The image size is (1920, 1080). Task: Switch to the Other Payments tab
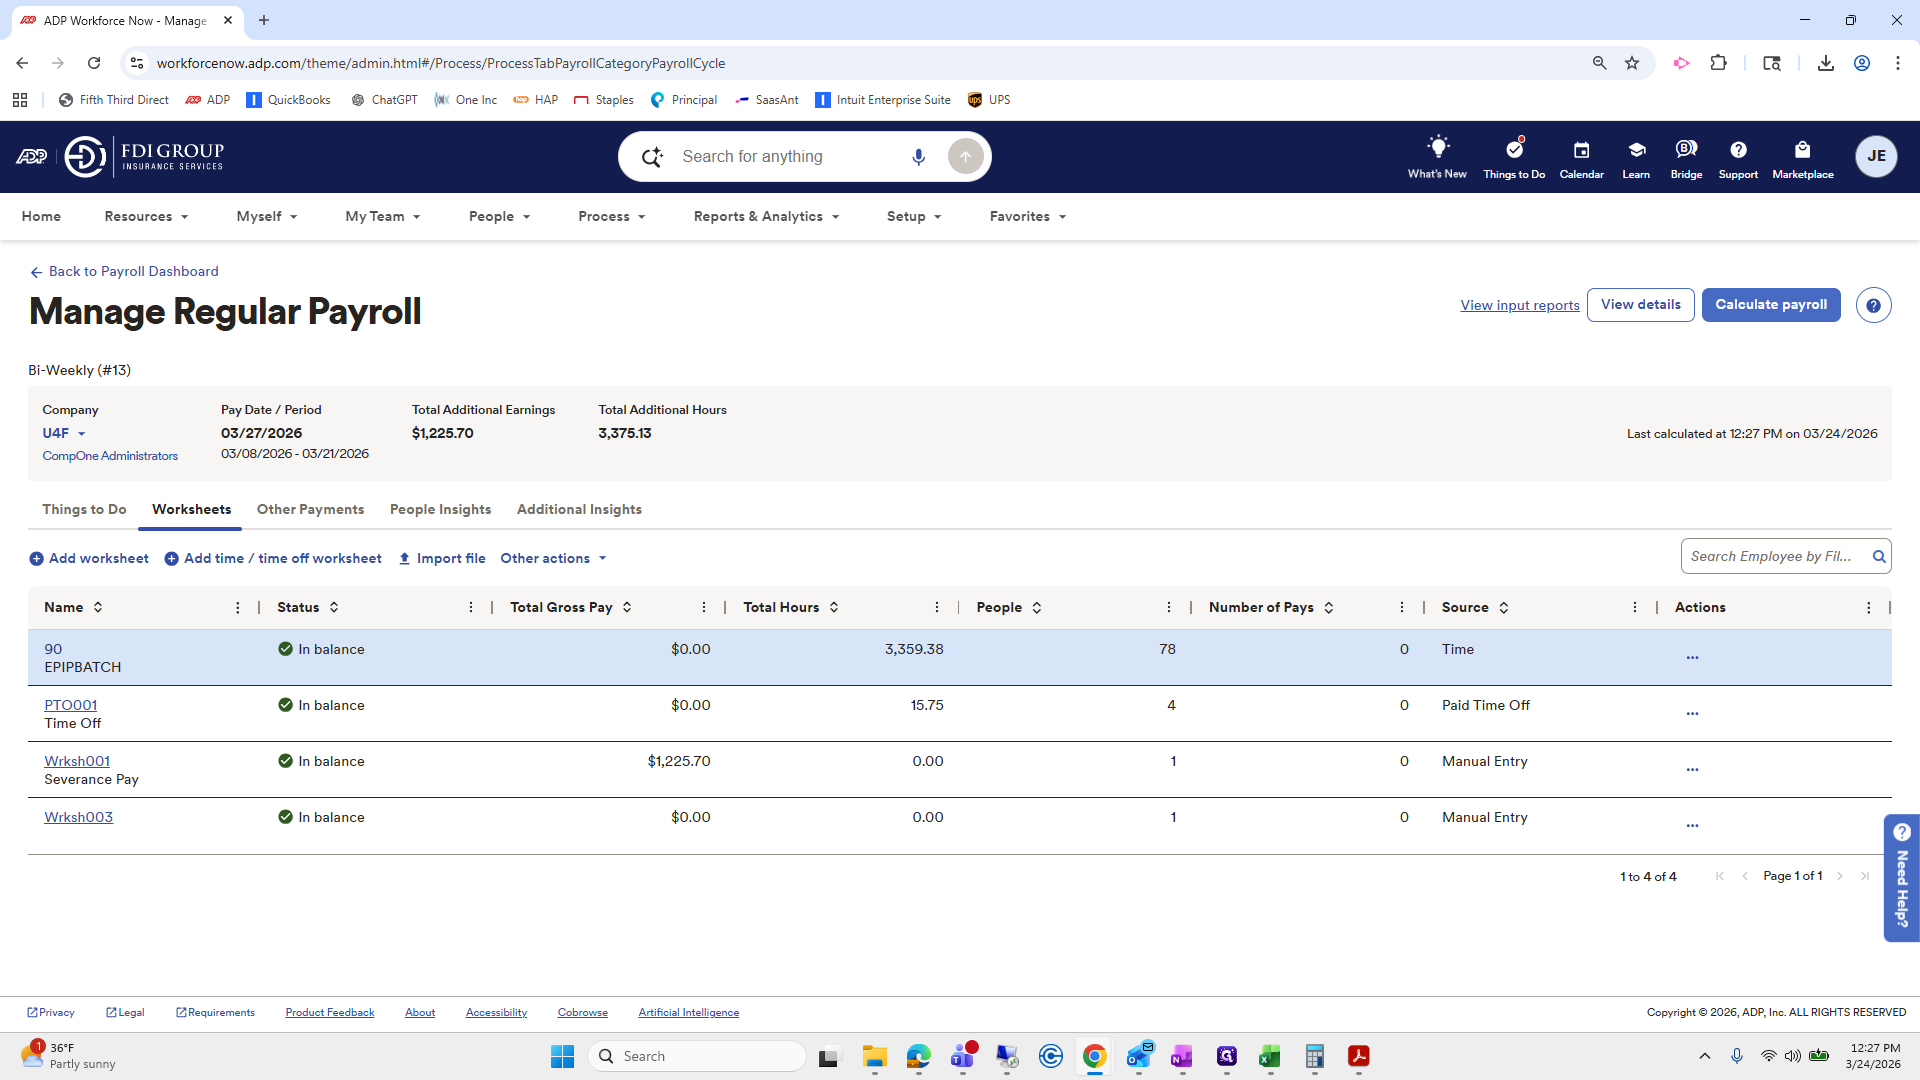(x=310, y=510)
